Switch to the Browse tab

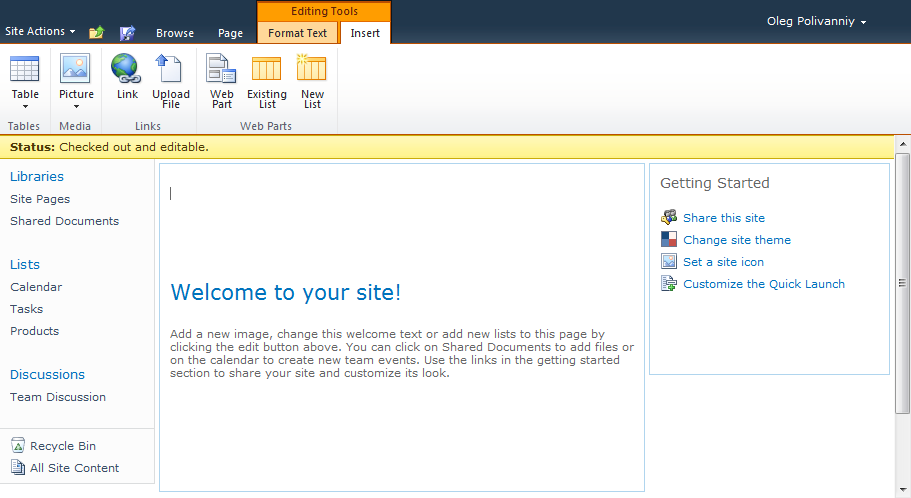tap(175, 33)
